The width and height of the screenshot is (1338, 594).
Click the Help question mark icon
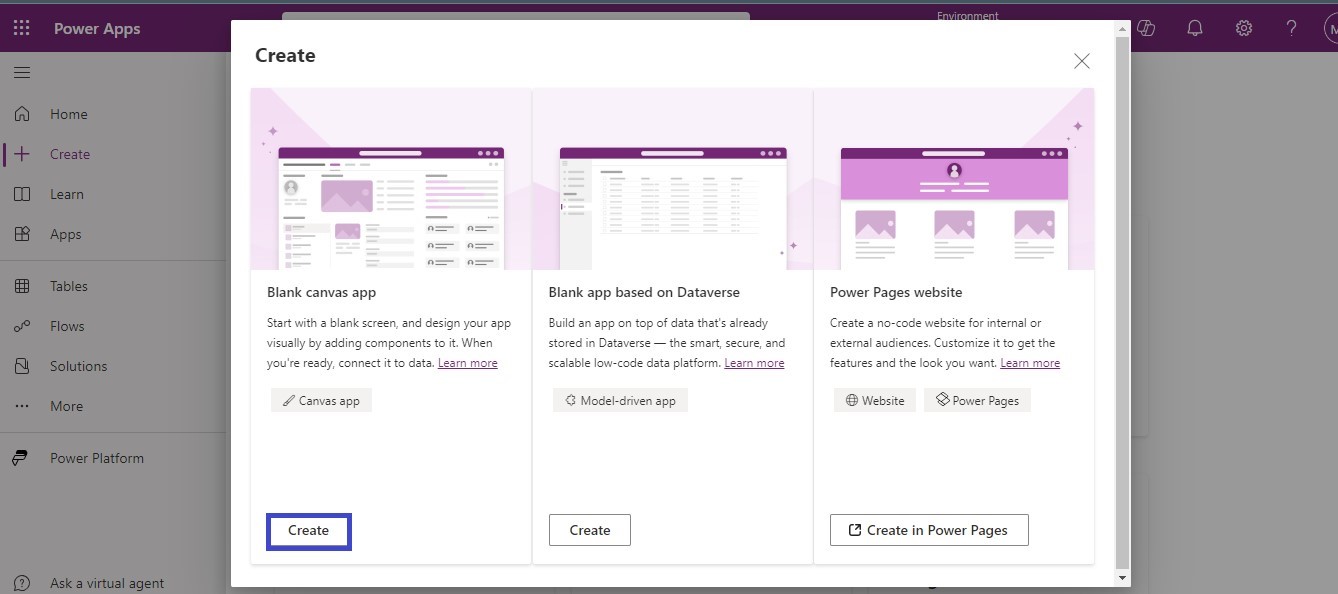pyautogui.click(x=1291, y=28)
